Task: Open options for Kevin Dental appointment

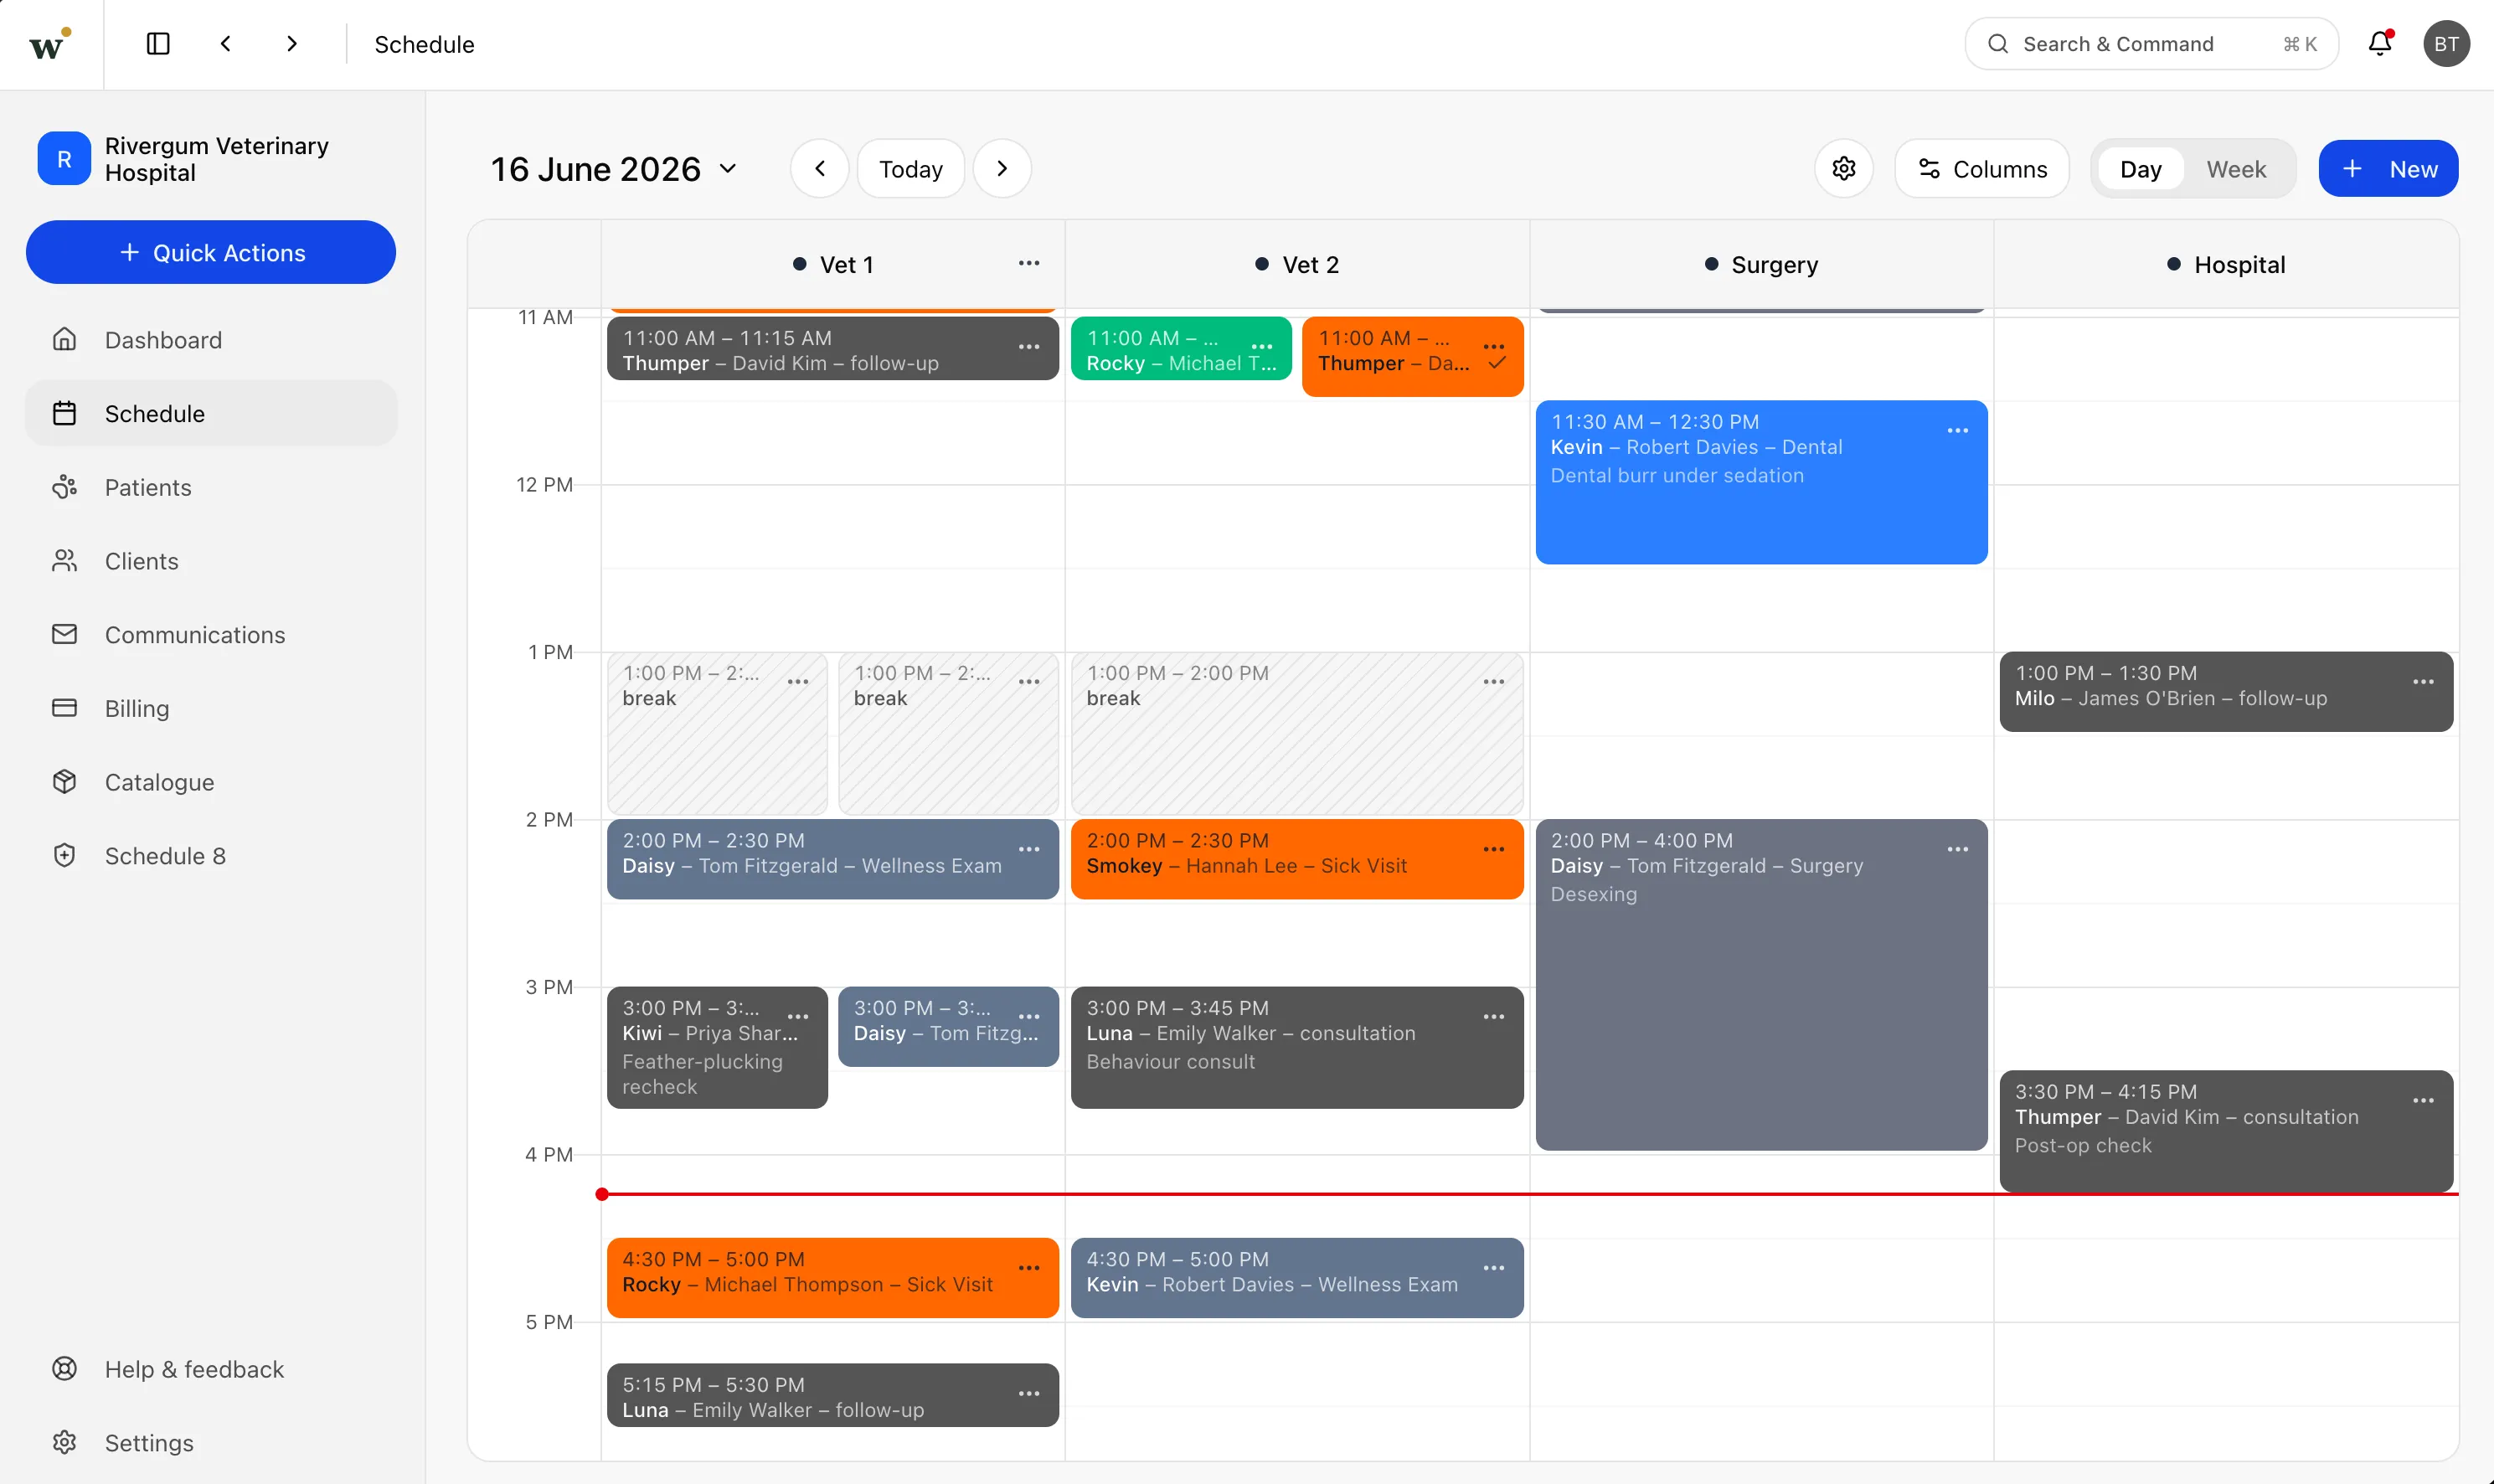Action: [1958, 431]
